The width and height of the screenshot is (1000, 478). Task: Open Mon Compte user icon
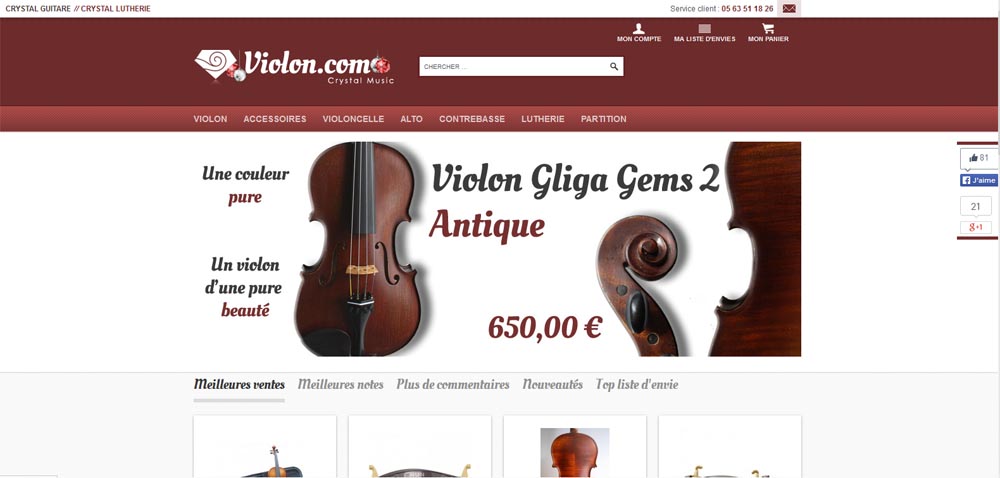point(638,29)
